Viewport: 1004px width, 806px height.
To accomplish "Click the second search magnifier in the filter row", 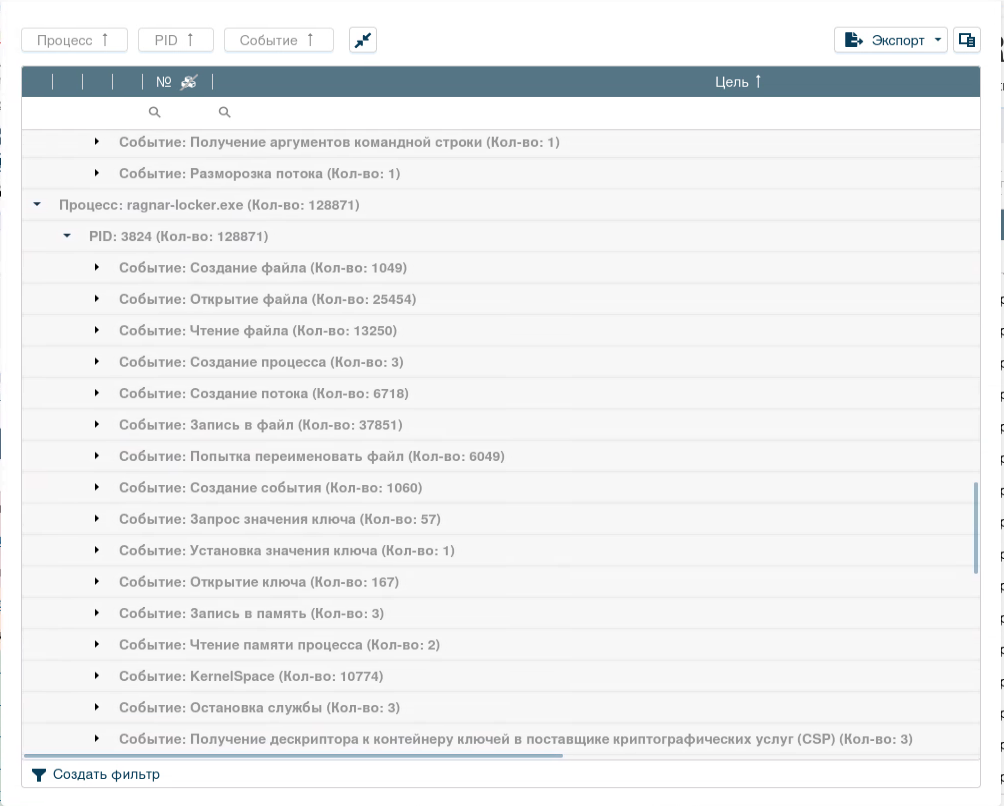I will click(225, 113).
